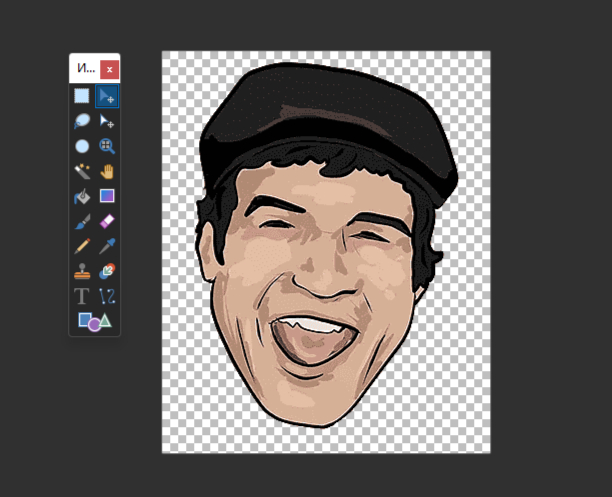Pick the Recolor tool

point(107,271)
